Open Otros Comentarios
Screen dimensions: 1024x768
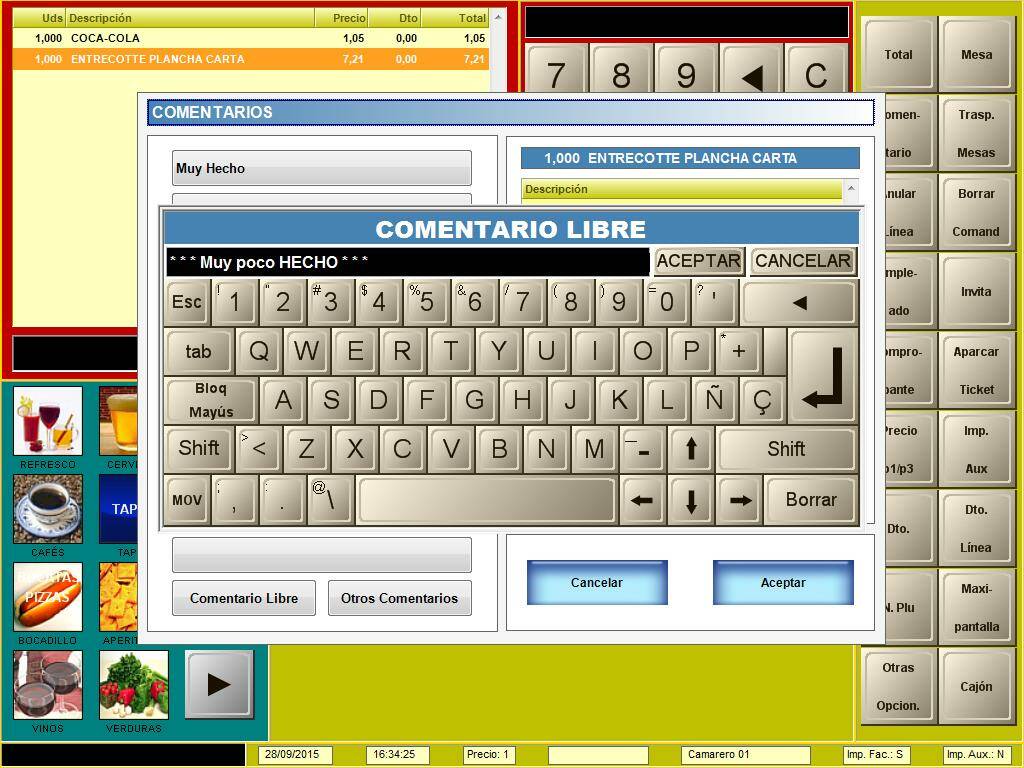click(399, 598)
